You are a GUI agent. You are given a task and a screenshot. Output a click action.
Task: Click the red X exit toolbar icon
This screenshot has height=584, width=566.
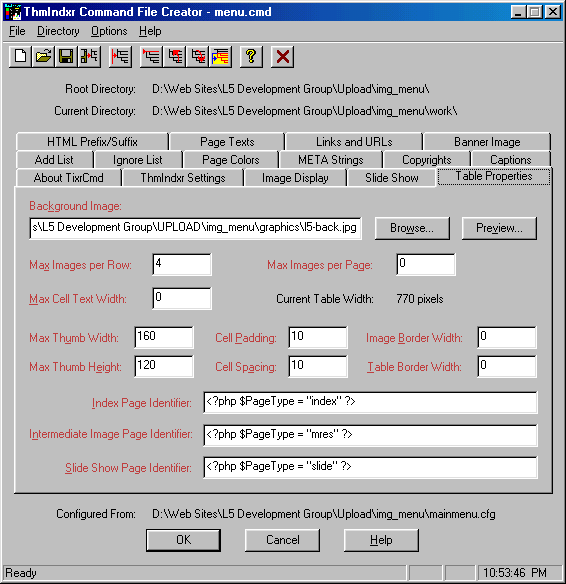283,57
